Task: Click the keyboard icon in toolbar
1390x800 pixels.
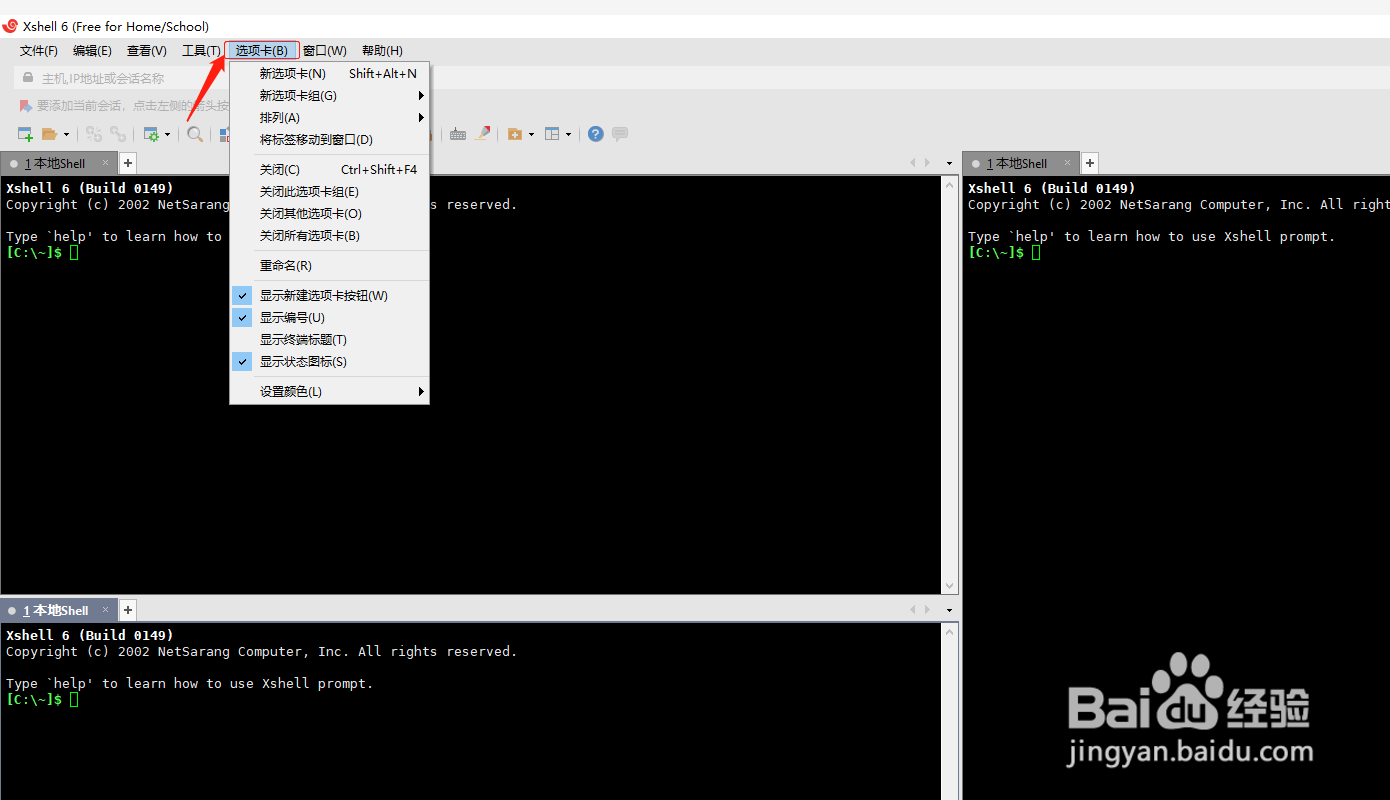Action: (x=458, y=134)
